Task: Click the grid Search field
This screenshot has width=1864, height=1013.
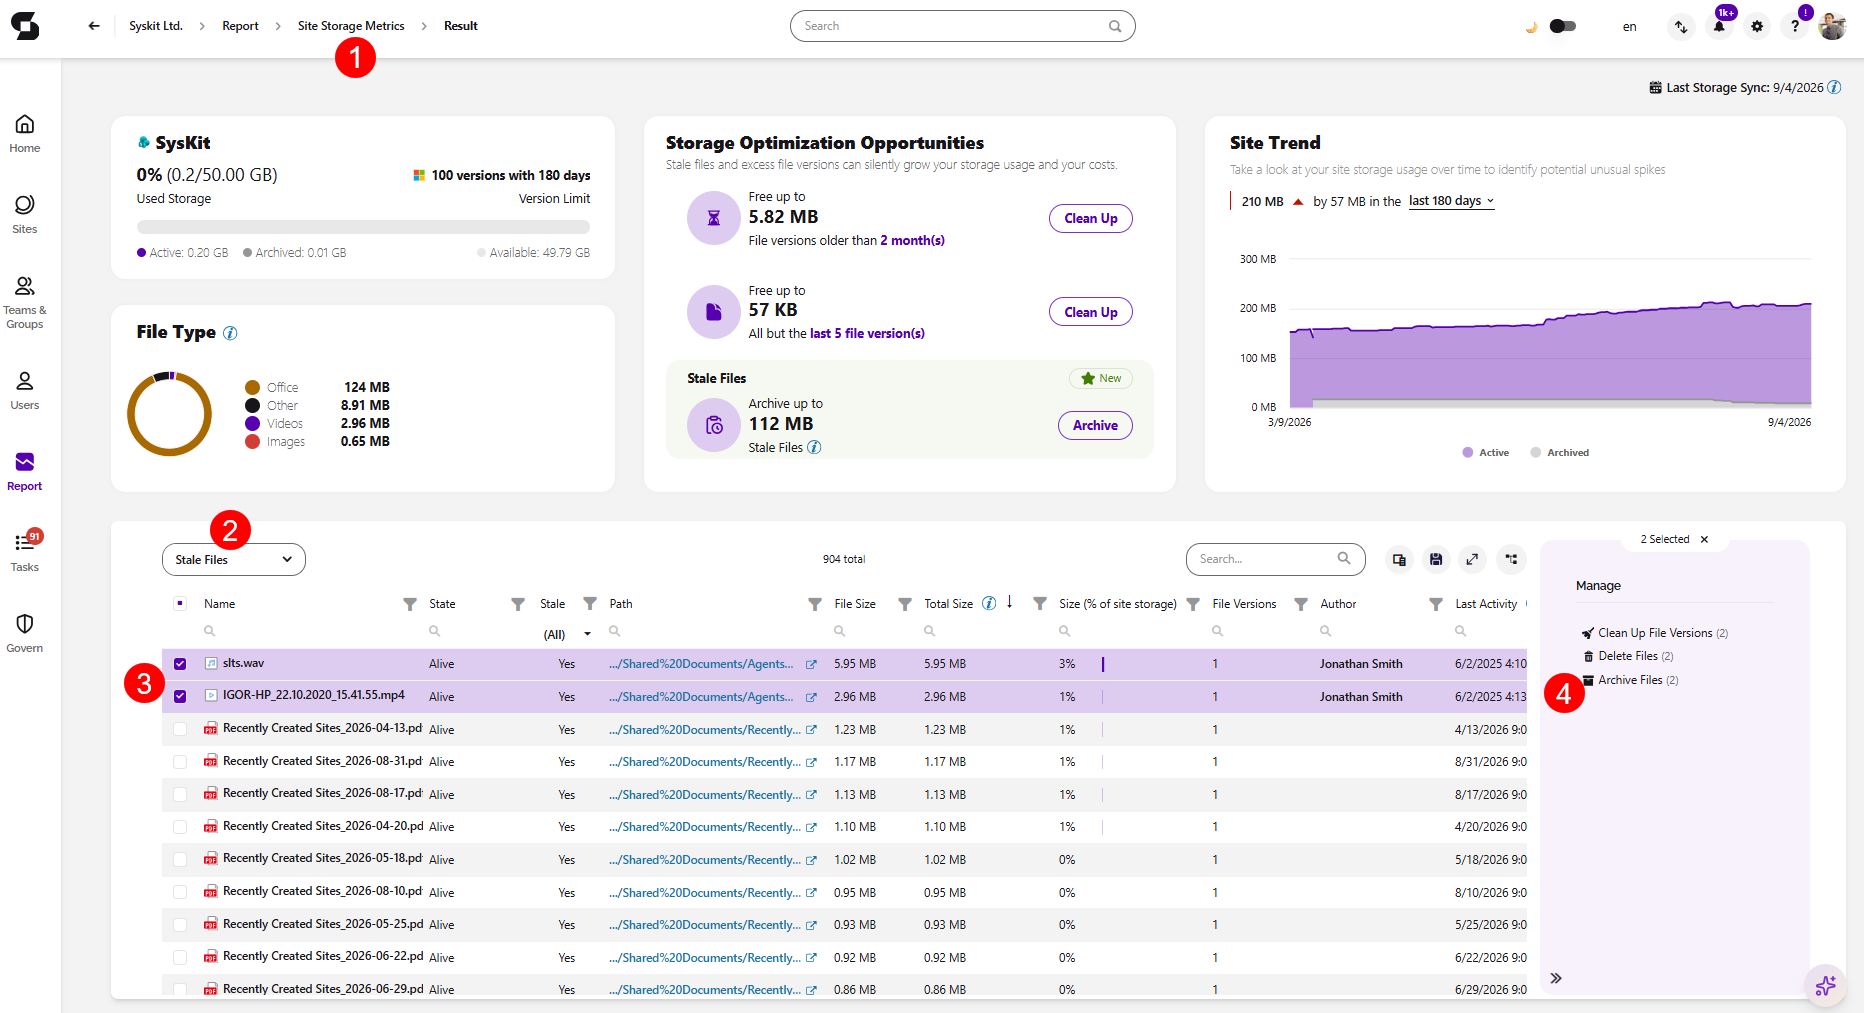Action: tap(1275, 559)
